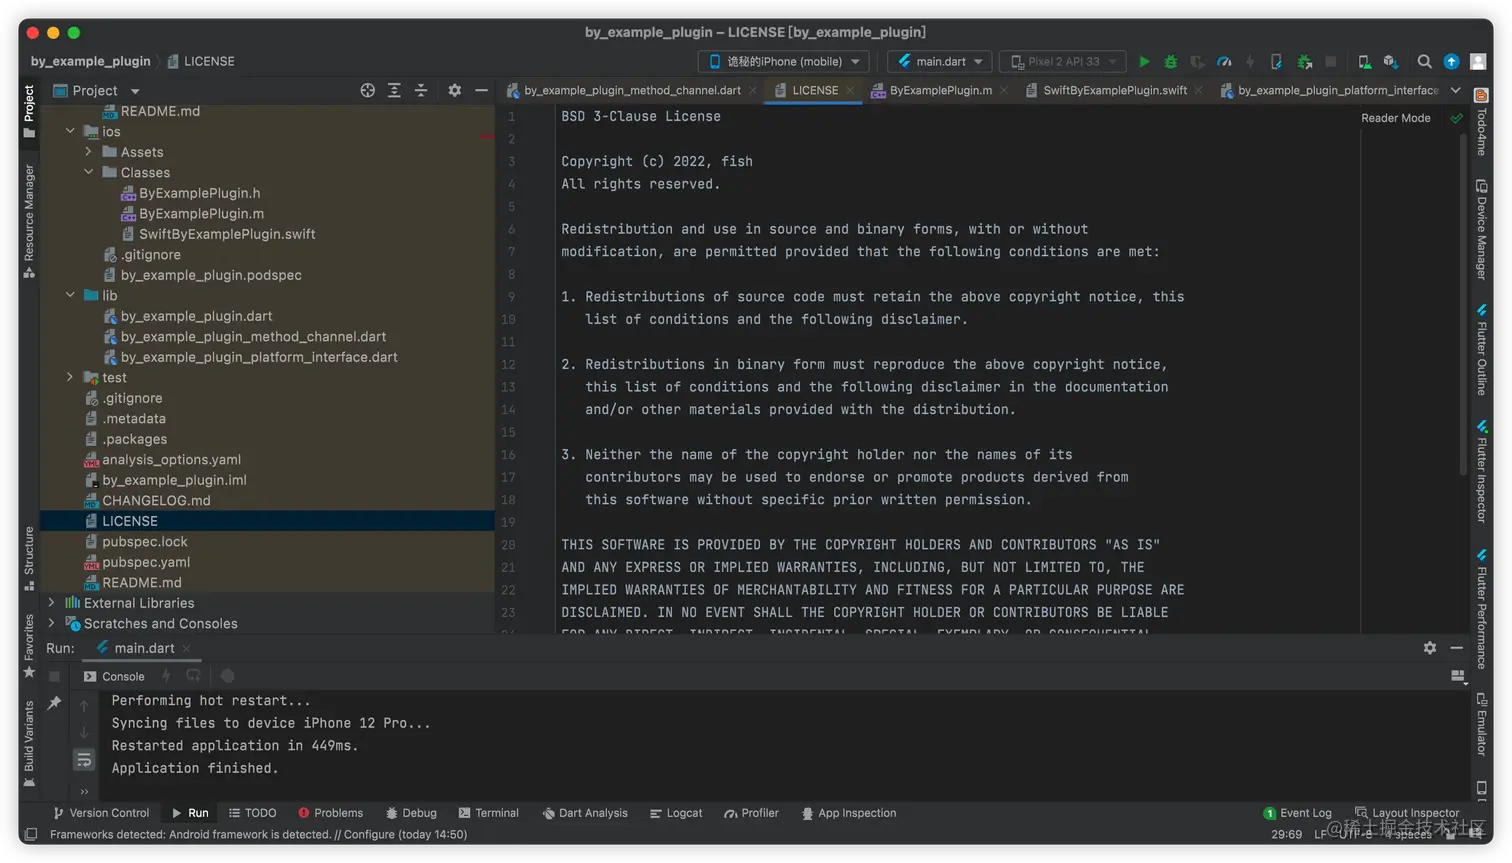Open the Device Manager toolbar icon
The image size is (1512, 863).
pos(1364,62)
